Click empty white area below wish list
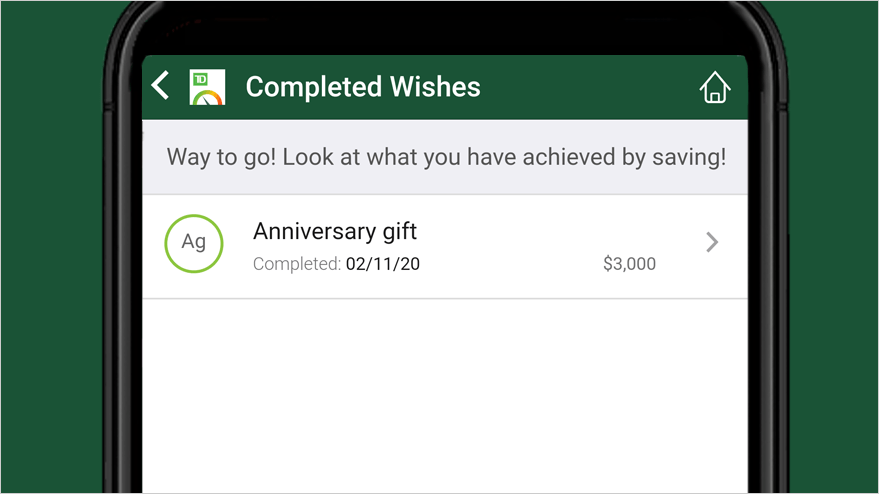Viewport: 879px width, 494px height. pos(445,395)
